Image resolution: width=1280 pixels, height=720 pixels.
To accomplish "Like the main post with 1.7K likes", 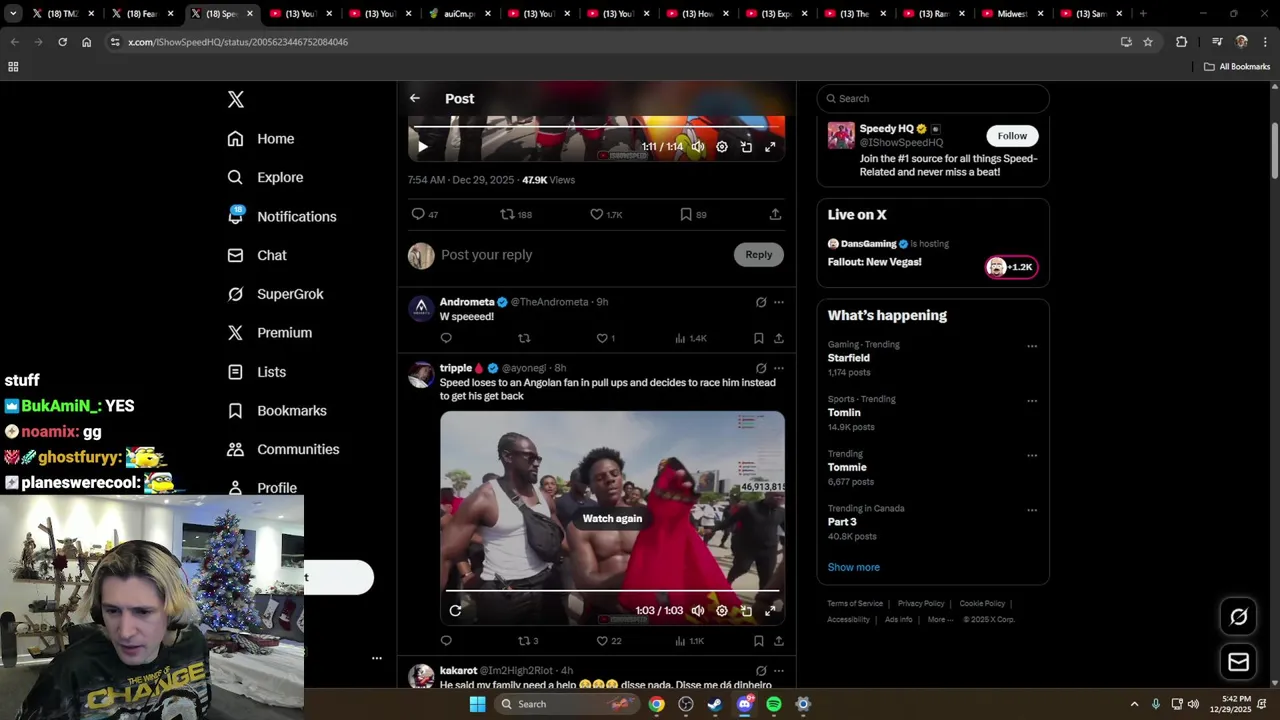I will pyautogui.click(x=606, y=214).
